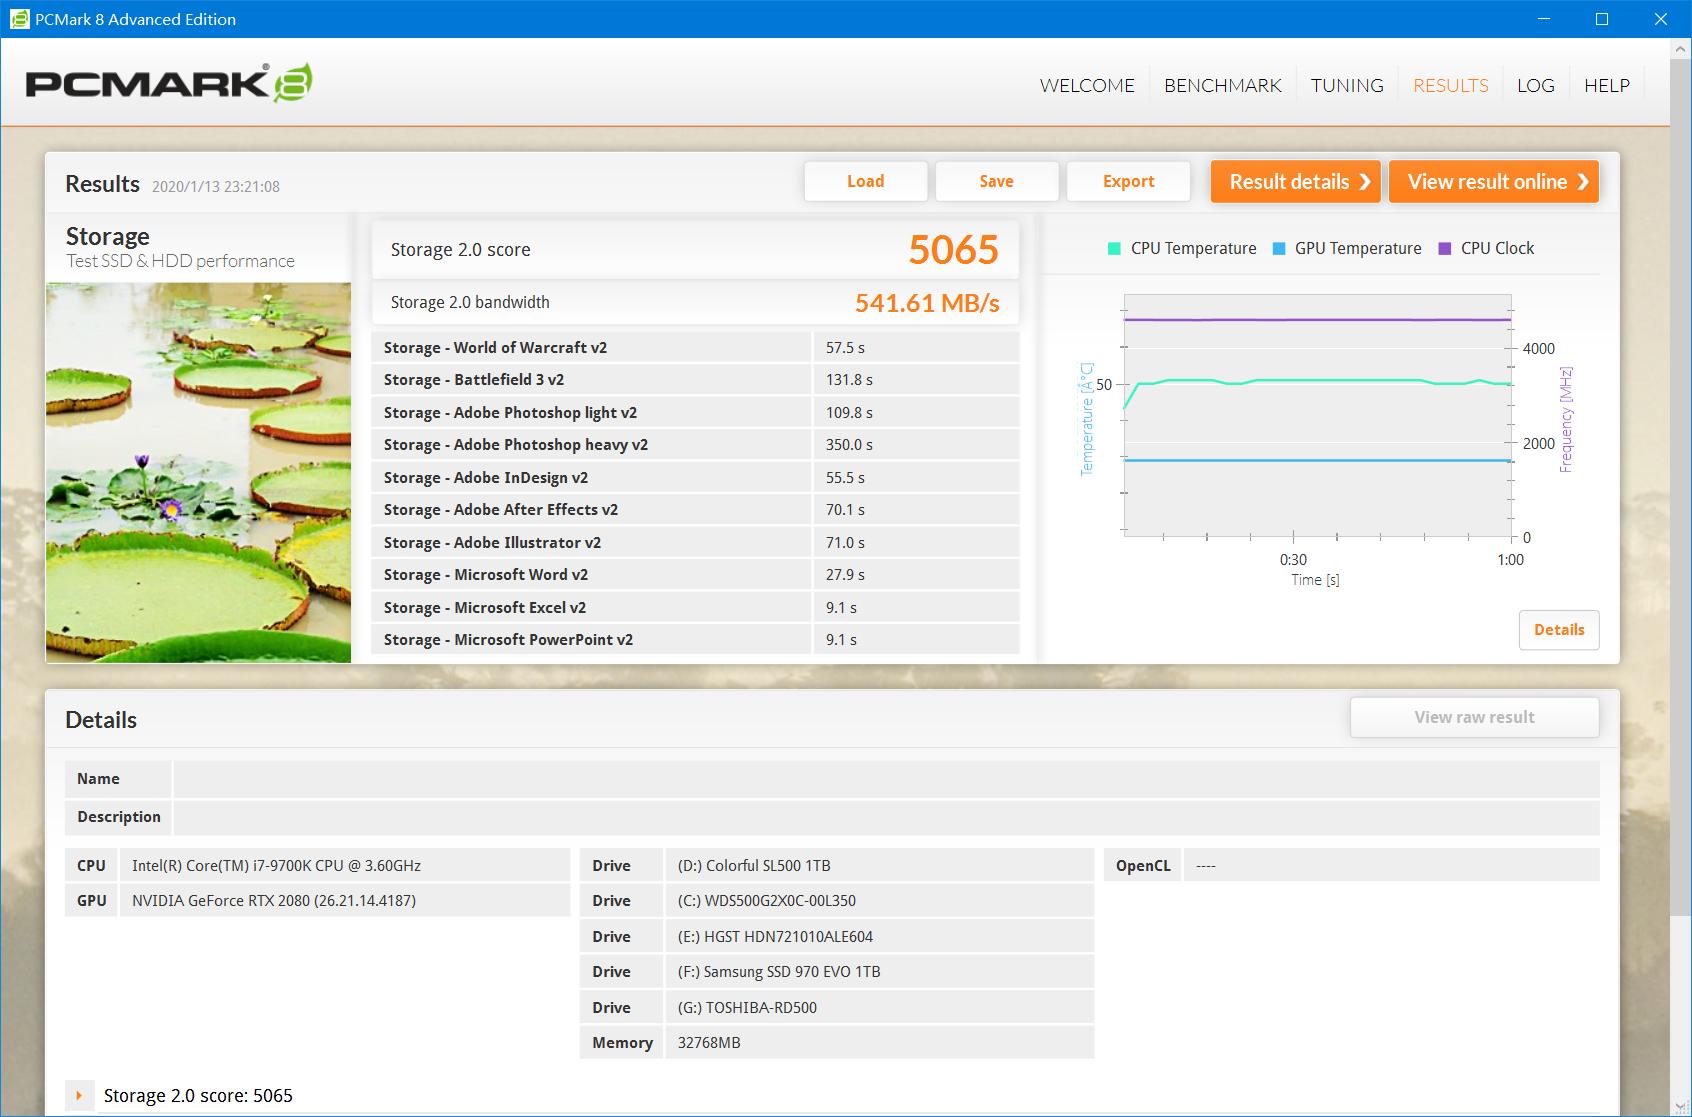Click the temperature and frequency chart

[x=1317, y=415]
